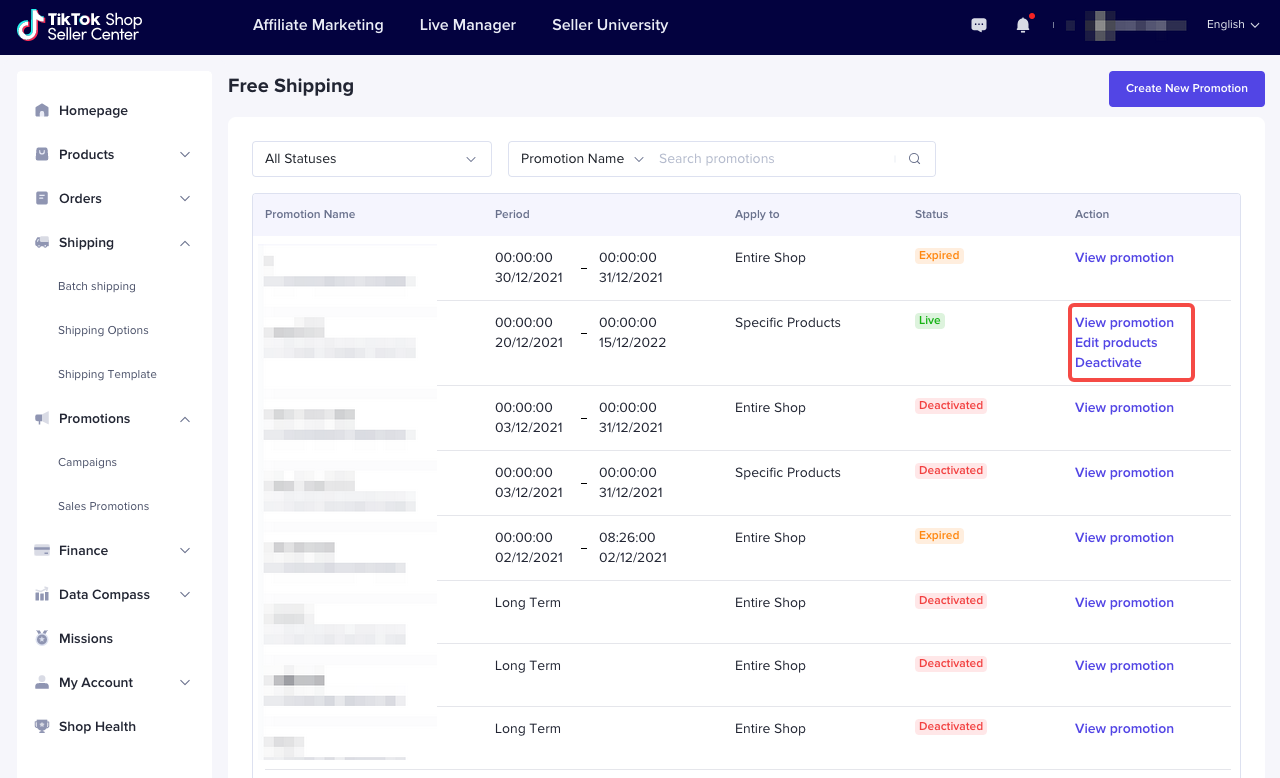Click the Missions medal icon

pos(42,639)
